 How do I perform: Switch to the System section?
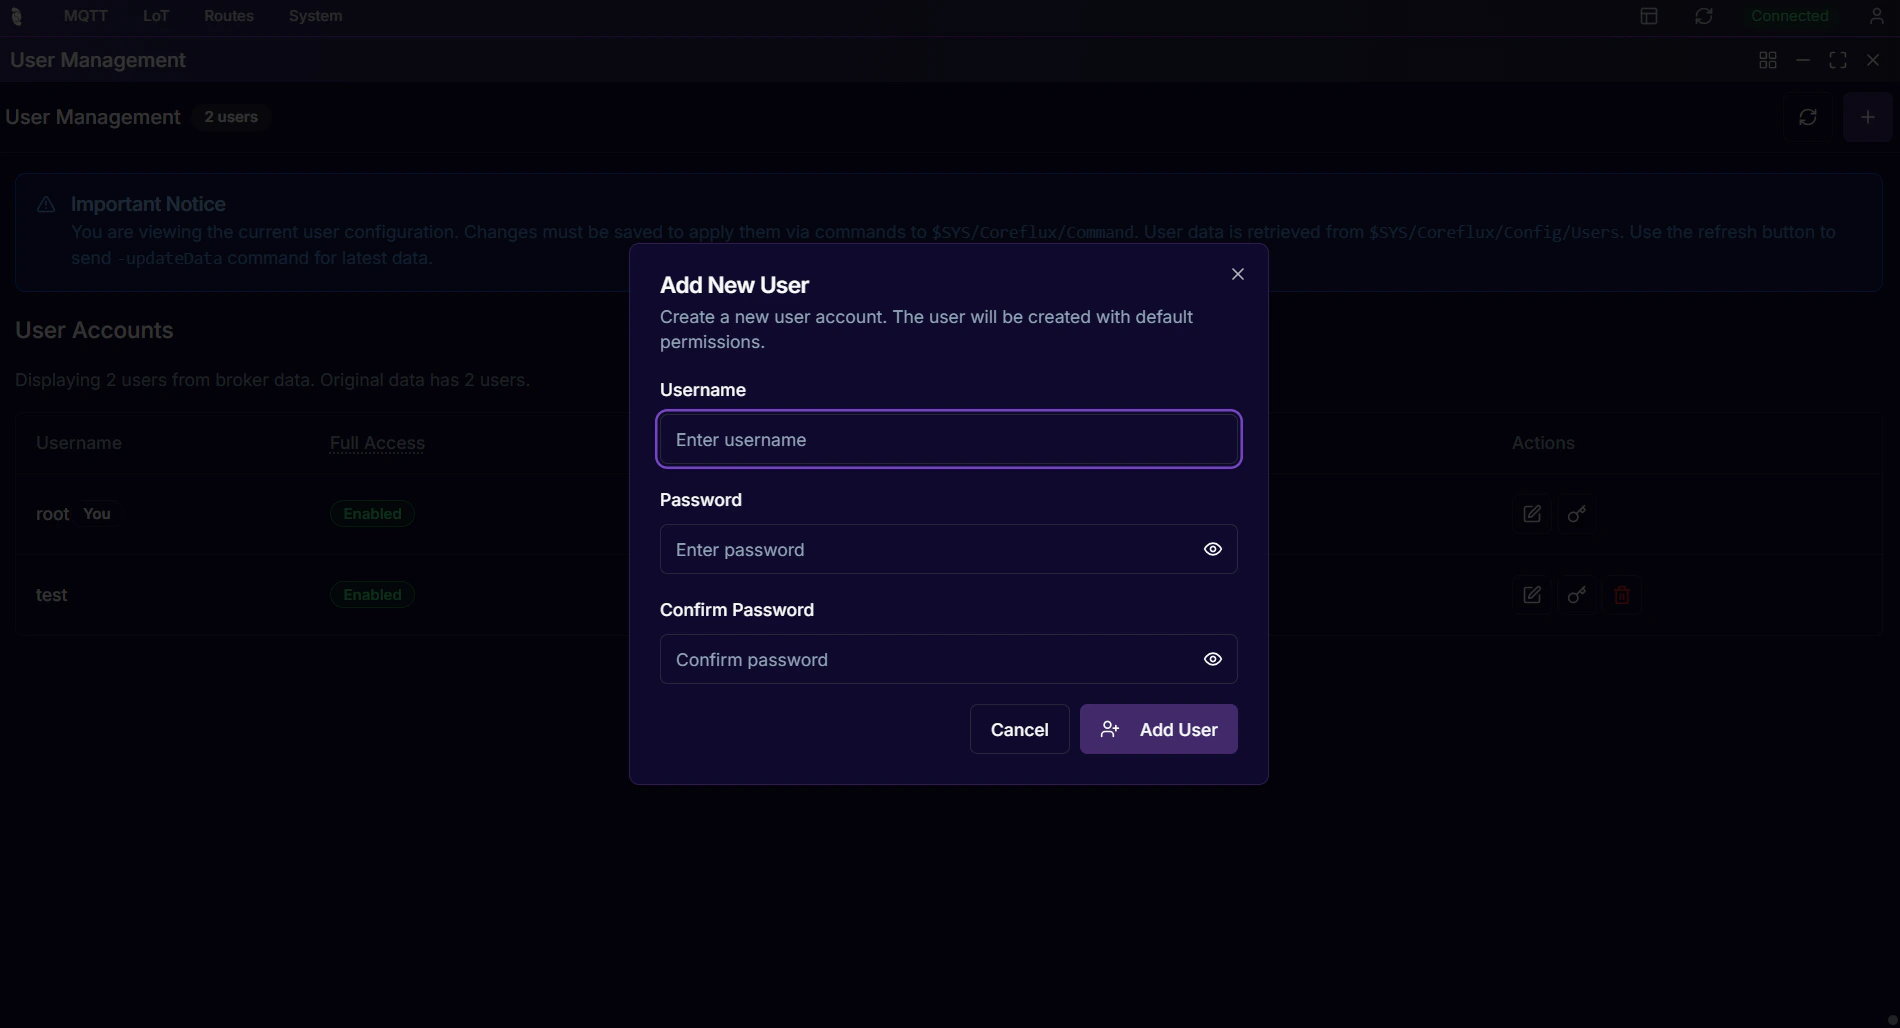pos(315,15)
